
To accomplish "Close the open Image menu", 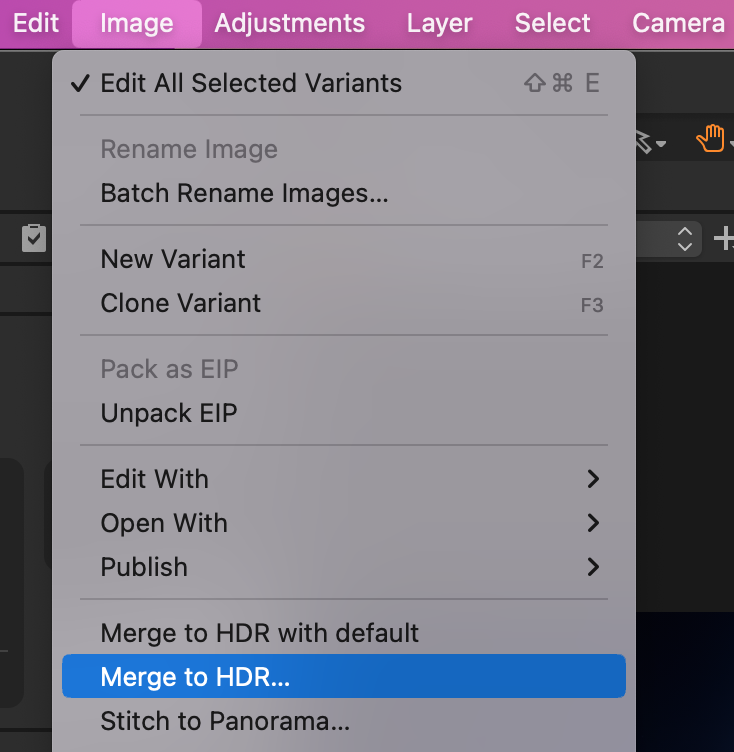I will (137, 23).
